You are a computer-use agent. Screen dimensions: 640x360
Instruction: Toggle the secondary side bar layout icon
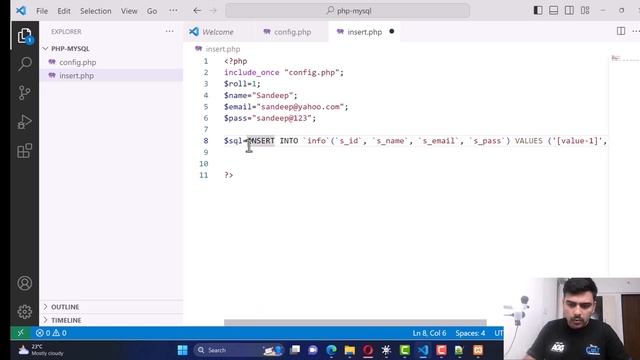point(569,11)
